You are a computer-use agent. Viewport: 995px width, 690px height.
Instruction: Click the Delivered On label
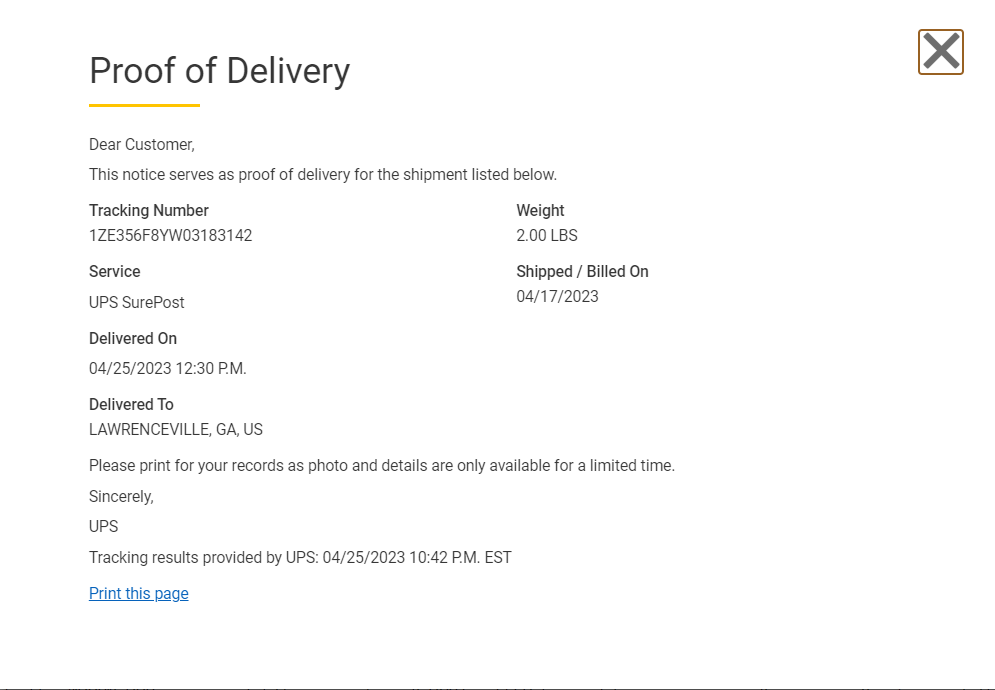(132, 339)
